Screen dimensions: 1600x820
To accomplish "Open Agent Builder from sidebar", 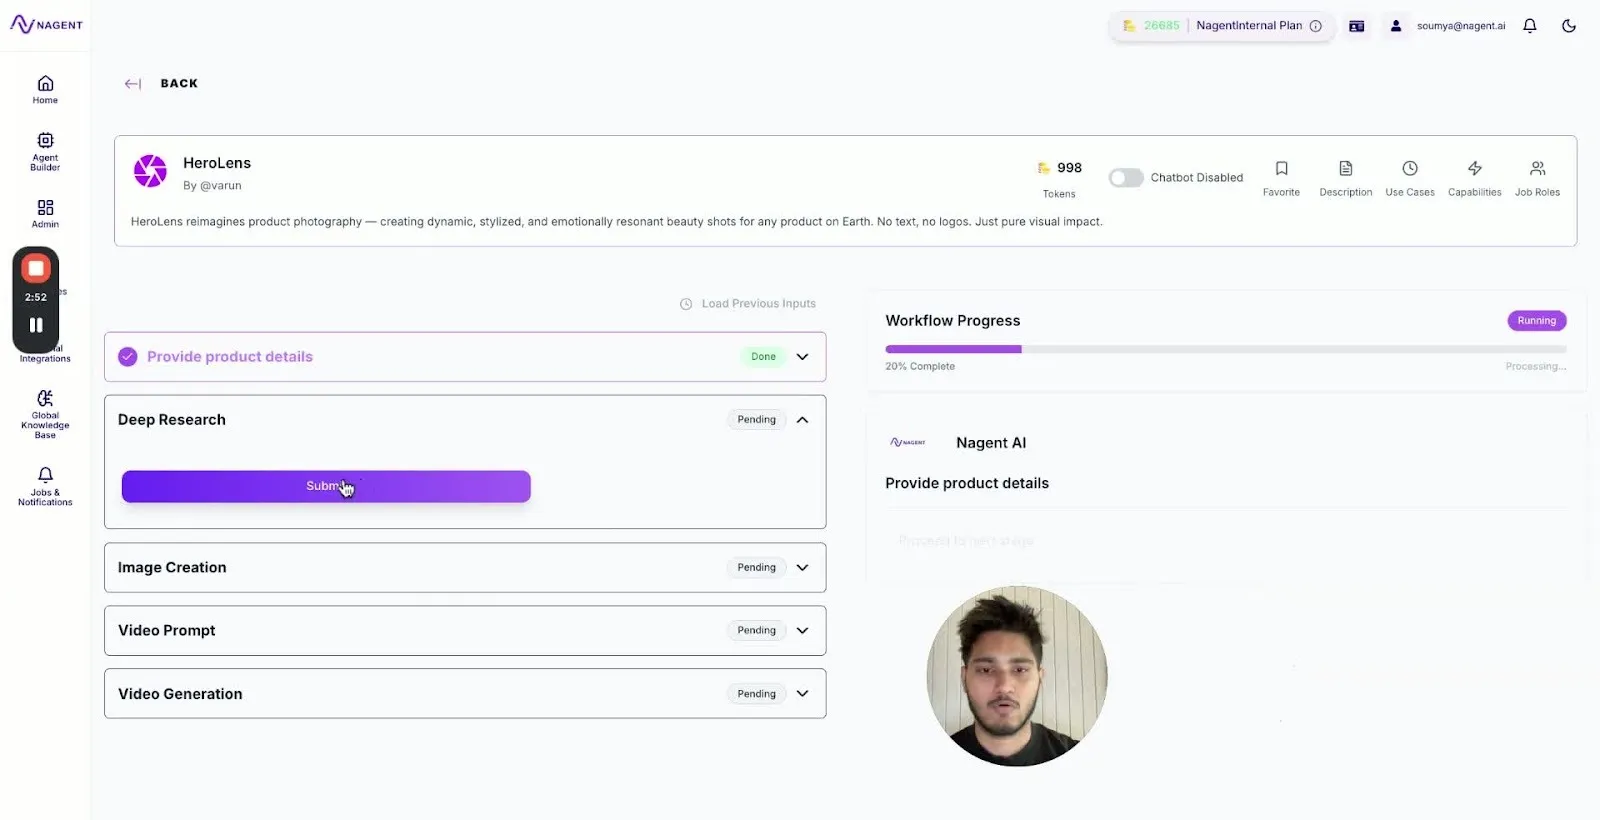I will [x=45, y=140].
